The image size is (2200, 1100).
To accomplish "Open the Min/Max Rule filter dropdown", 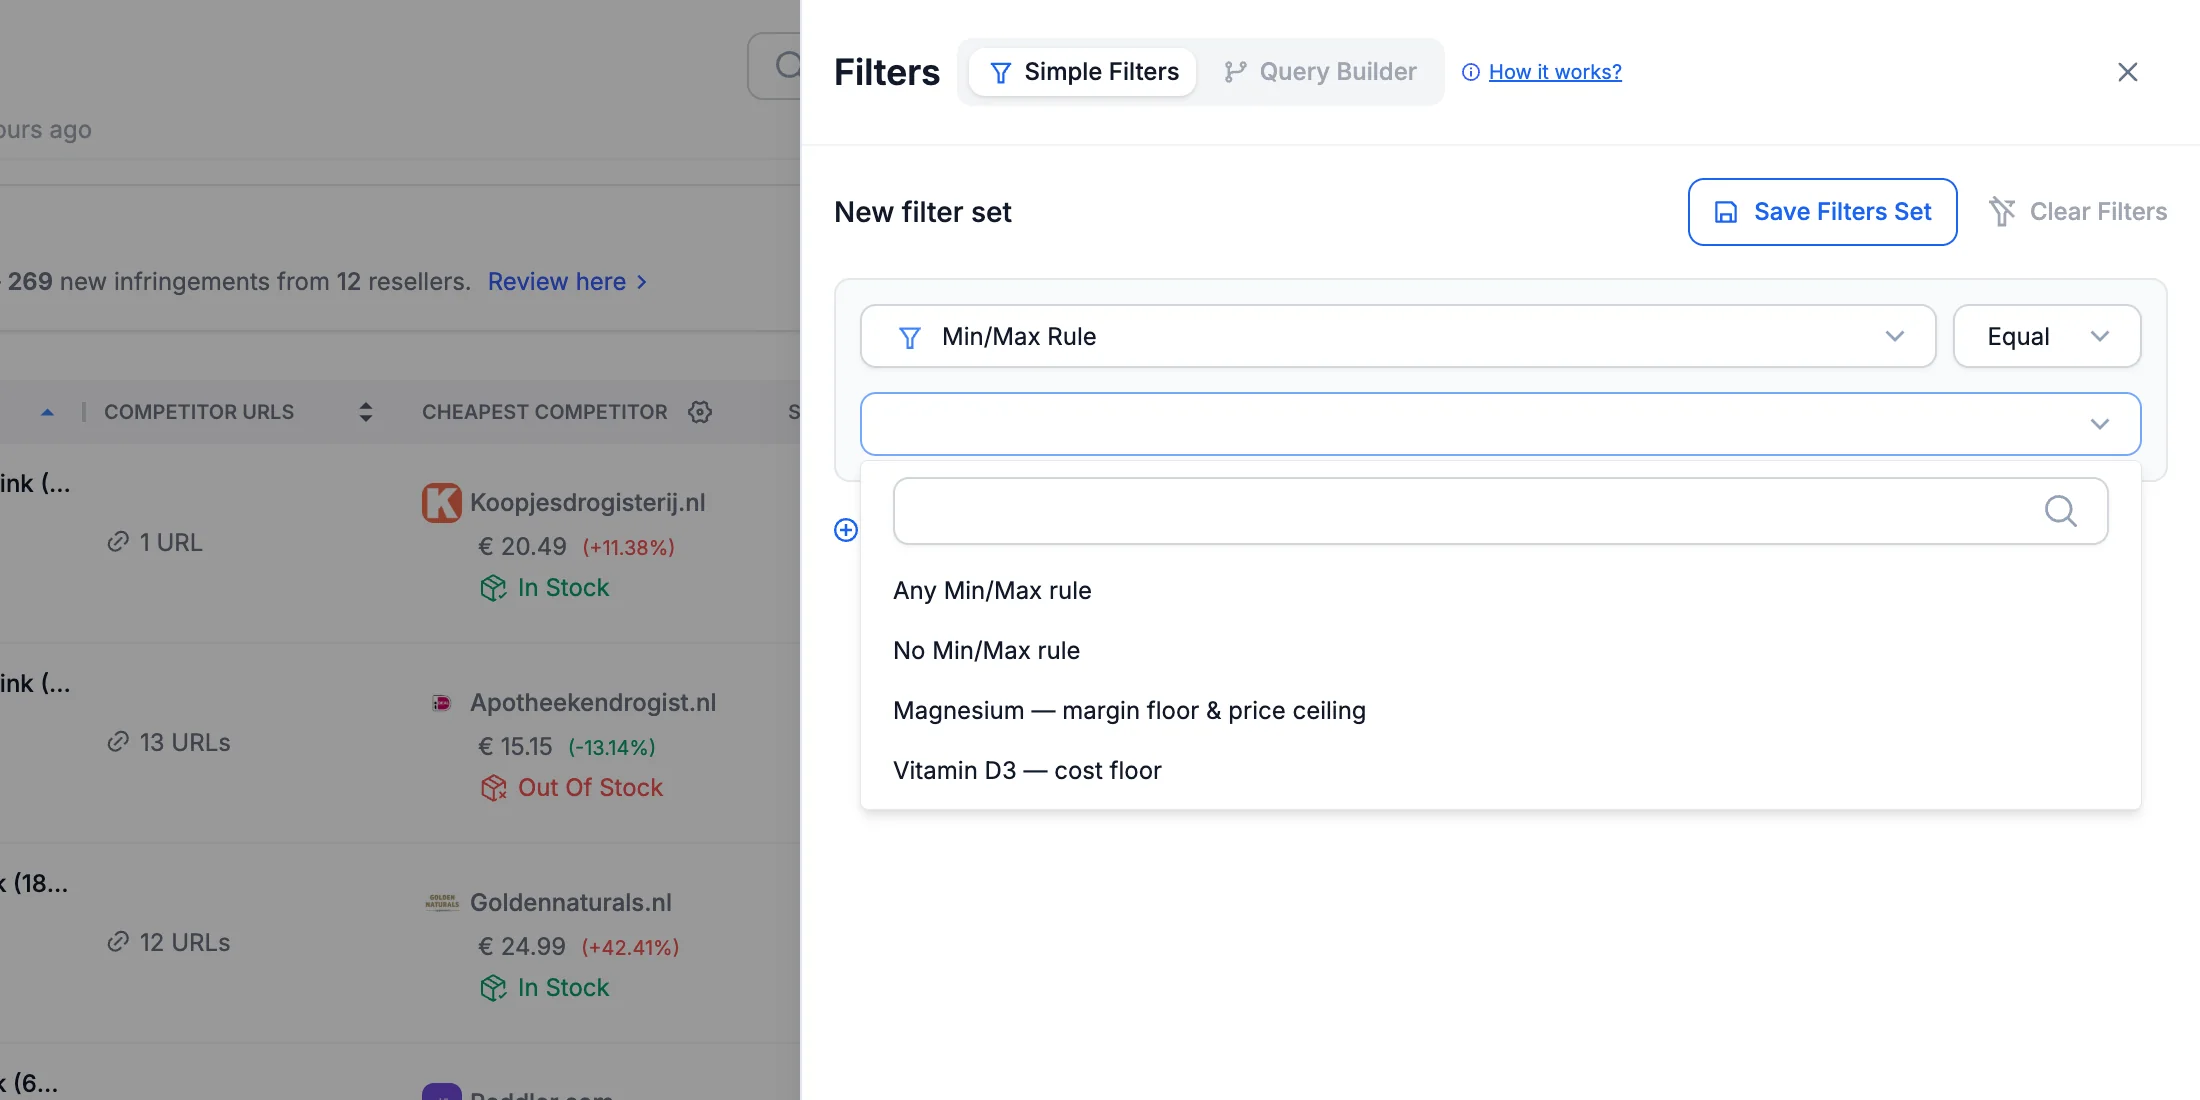I will pyautogui.click(x=1398, y=336).
